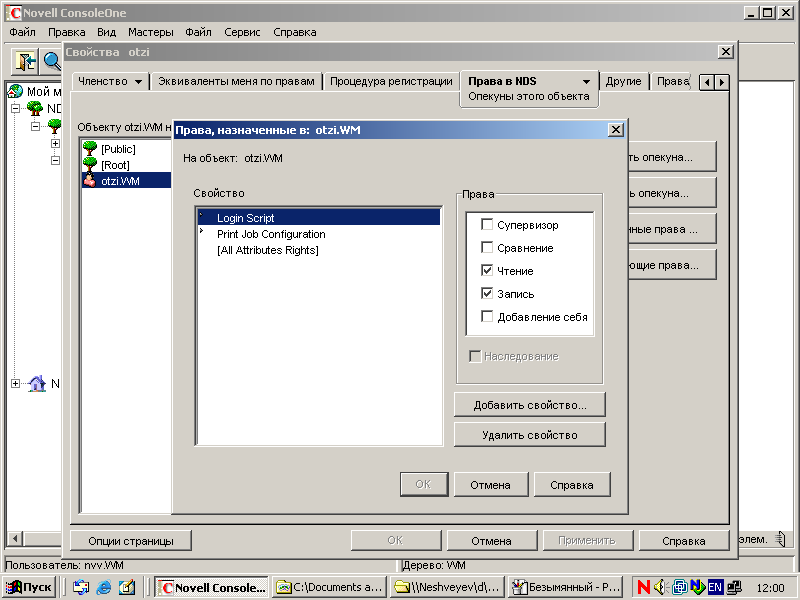Click Опции страницы button
This screenshot has width=800, height=600.
pyautogui.click(x=131, y=541)
